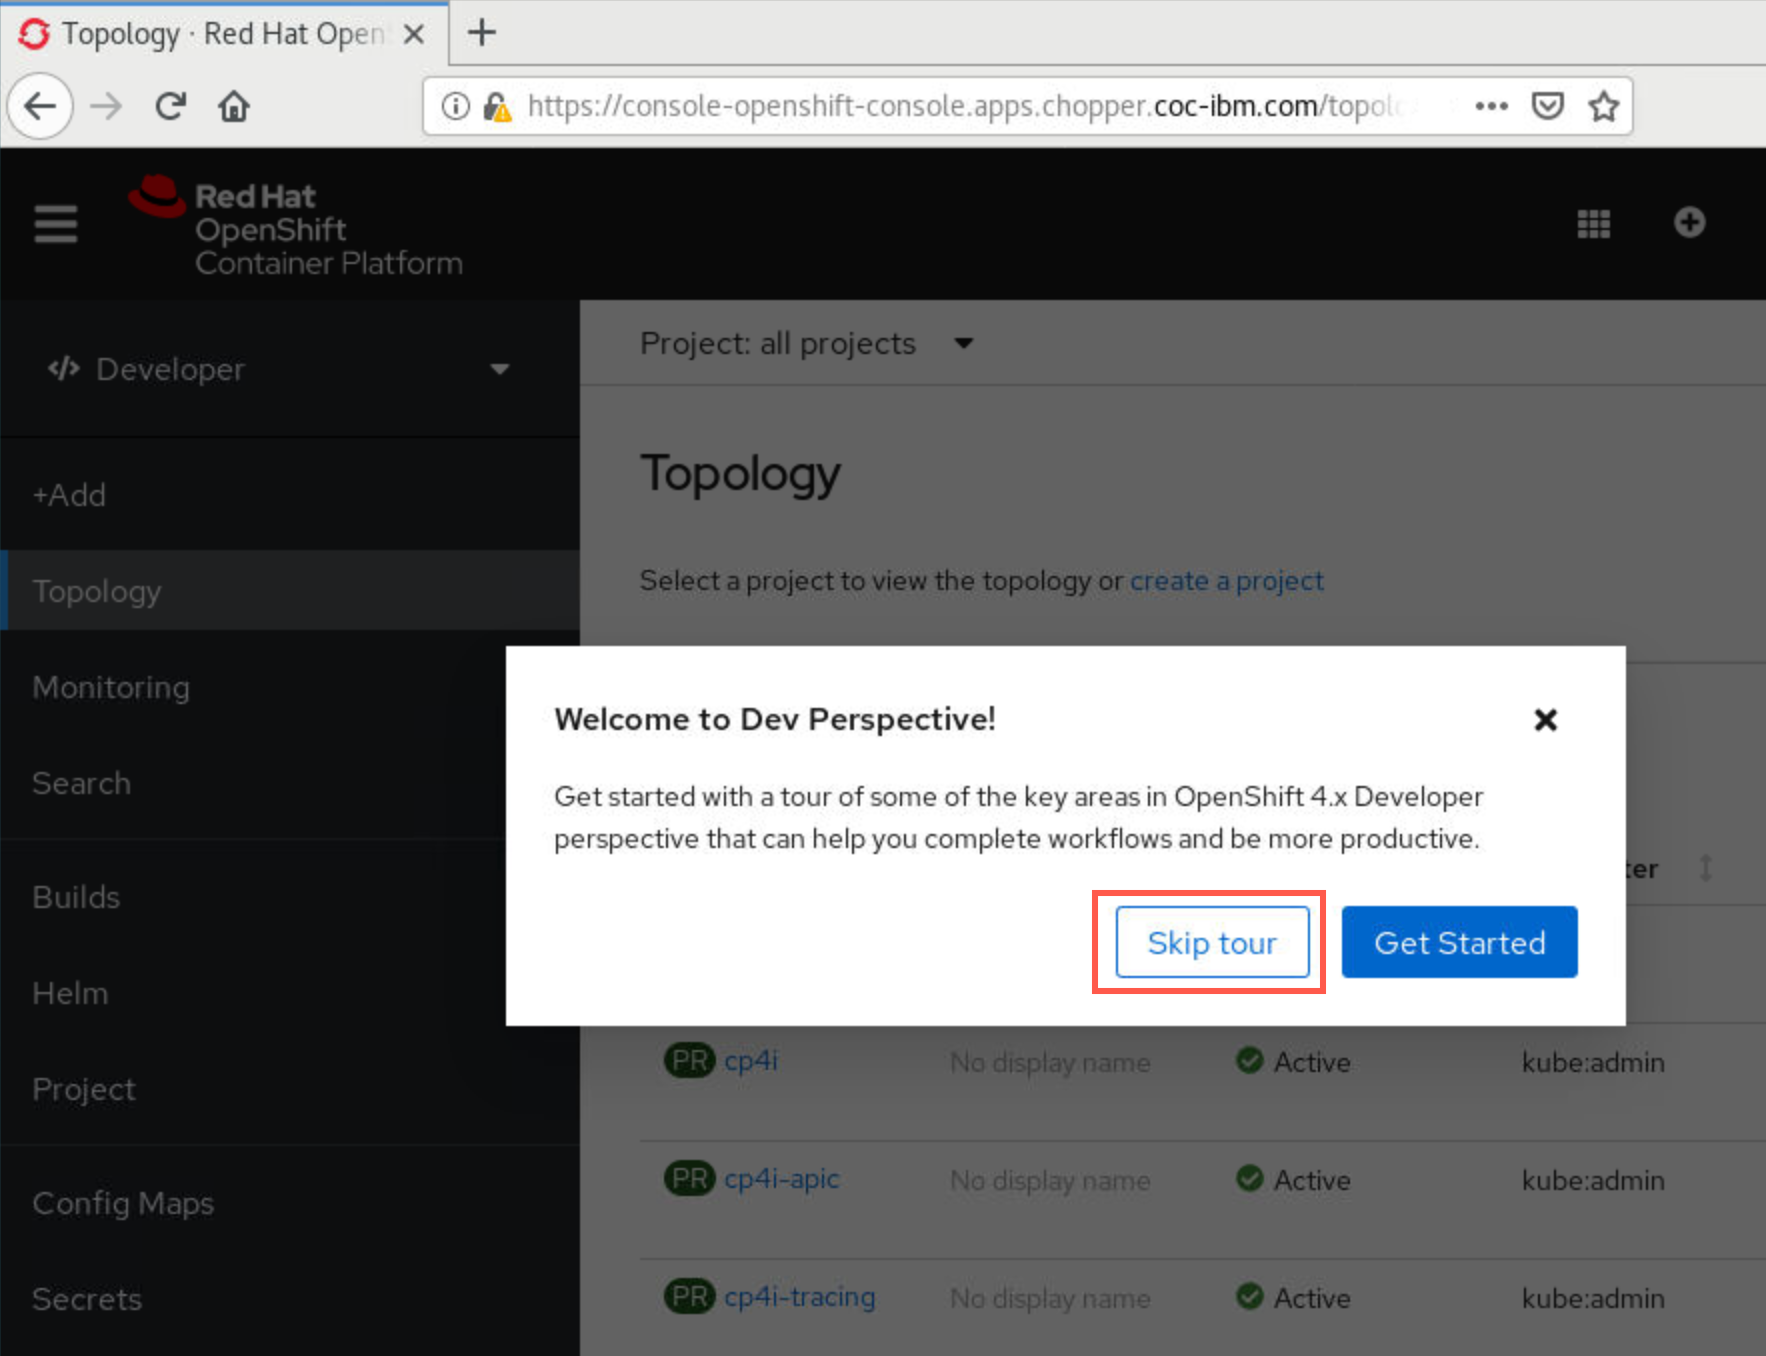This screenshot has width=1766, height=1356.
Task: Go back with the browser back arrow
Action: point(40,106)
